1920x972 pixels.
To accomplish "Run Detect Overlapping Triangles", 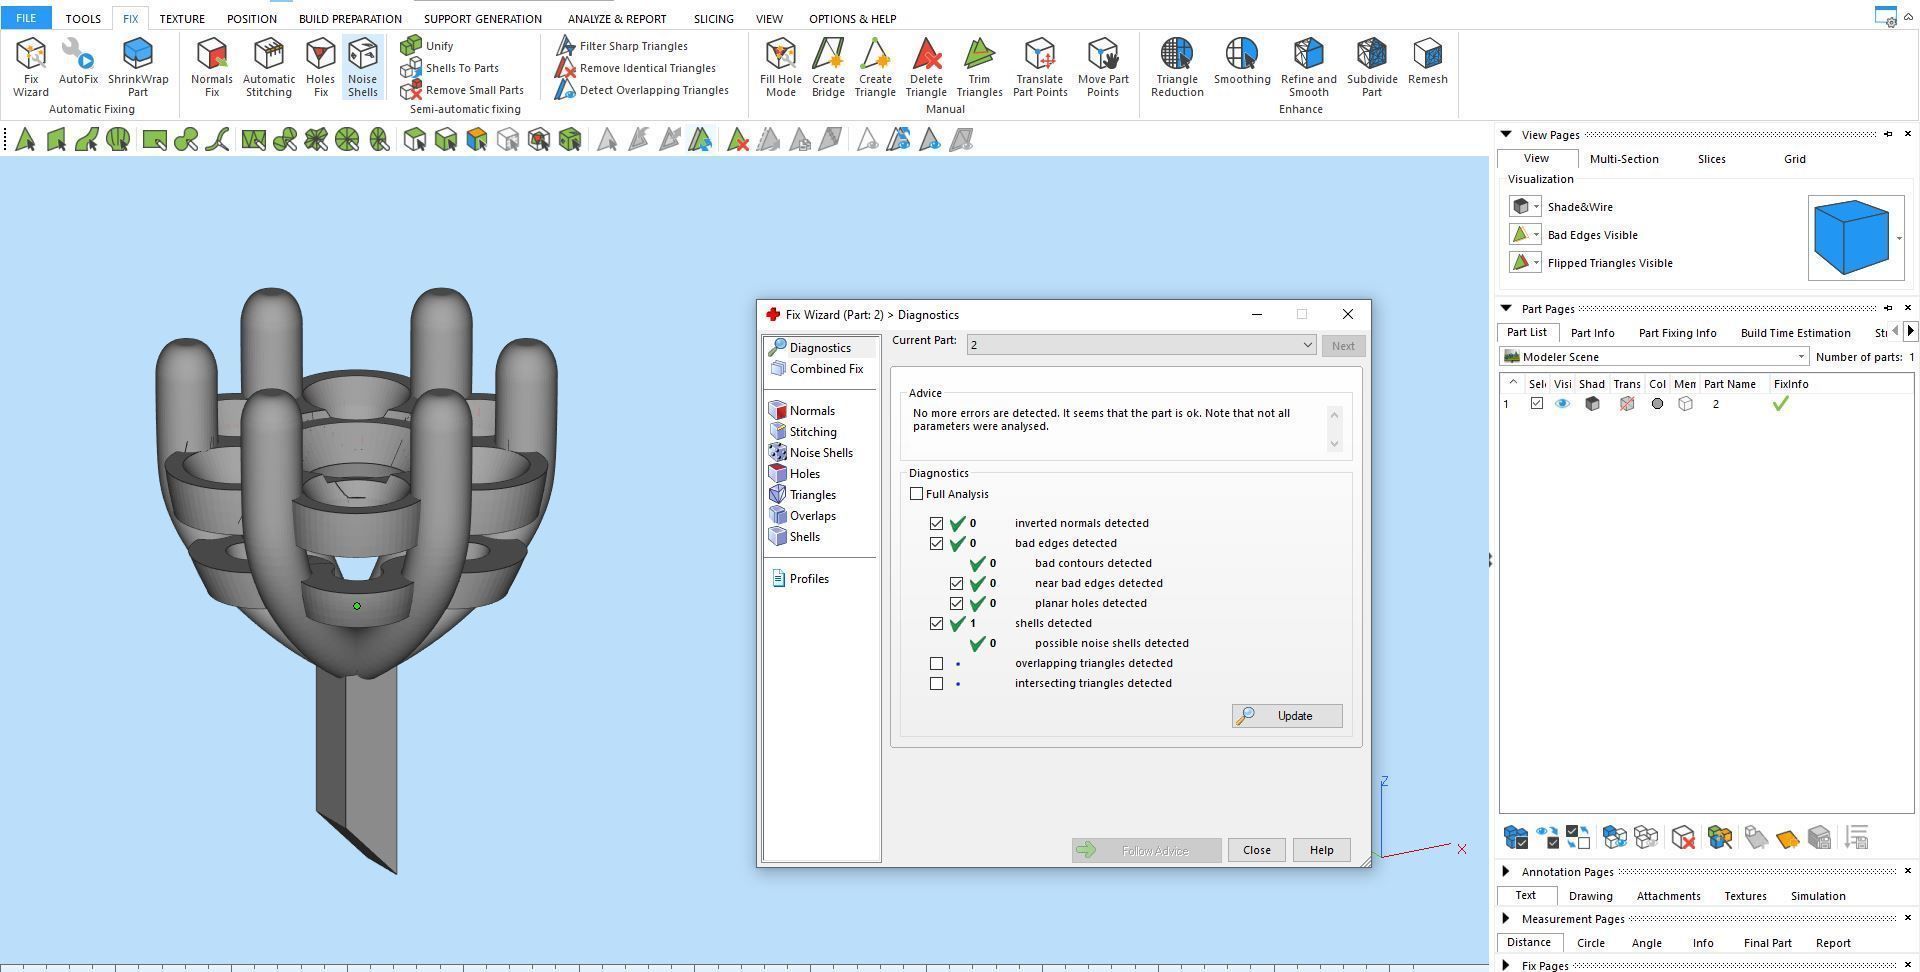I will [642, 90].
